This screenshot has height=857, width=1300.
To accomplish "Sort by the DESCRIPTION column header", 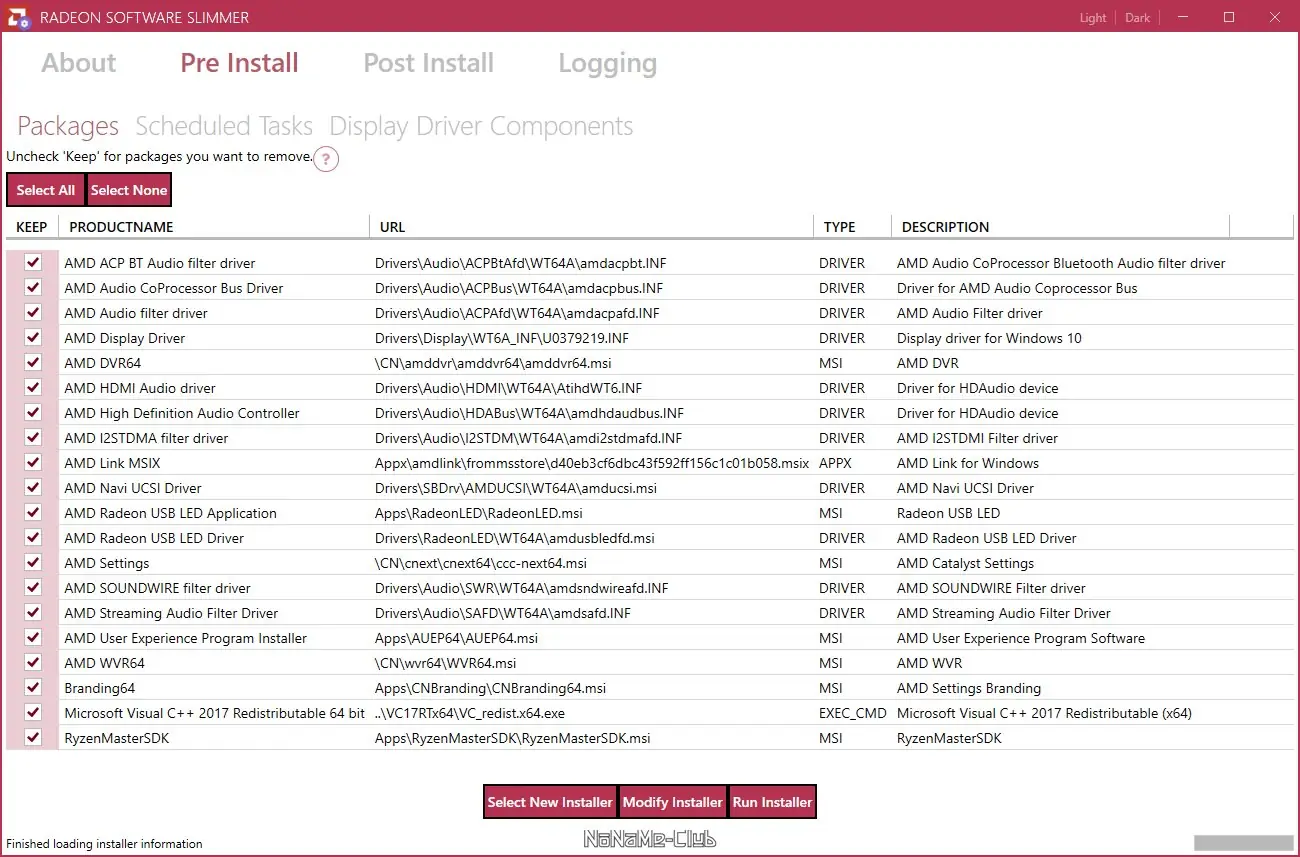I will pos(1060,227).
